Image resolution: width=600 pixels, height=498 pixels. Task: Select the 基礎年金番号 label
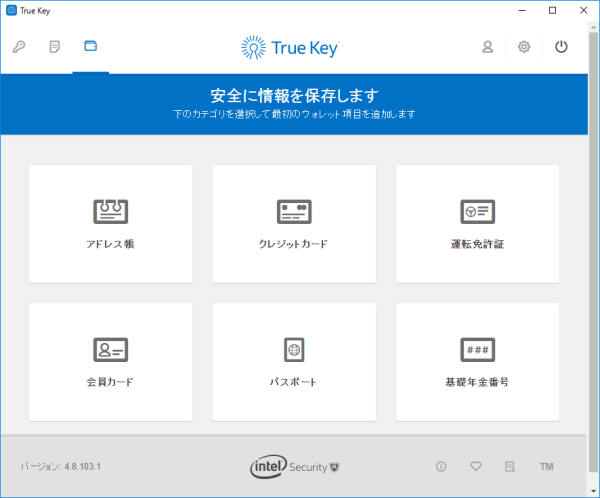click(x=477, y=382)
